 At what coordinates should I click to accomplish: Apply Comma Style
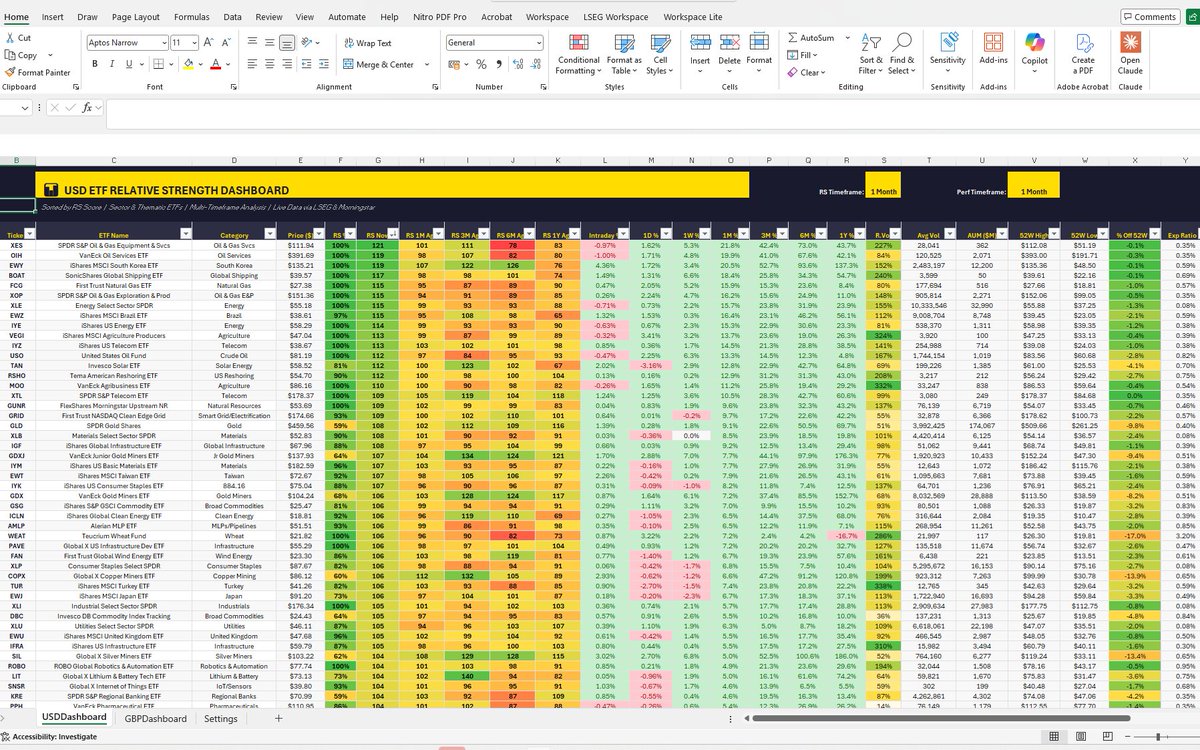tap(497, 64)
